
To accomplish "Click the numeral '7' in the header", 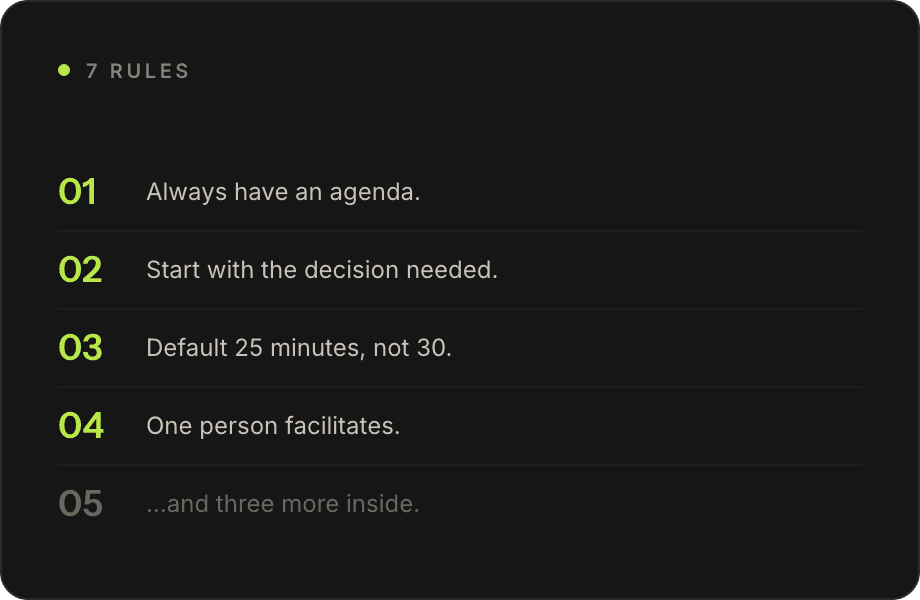I will [92, 71].
